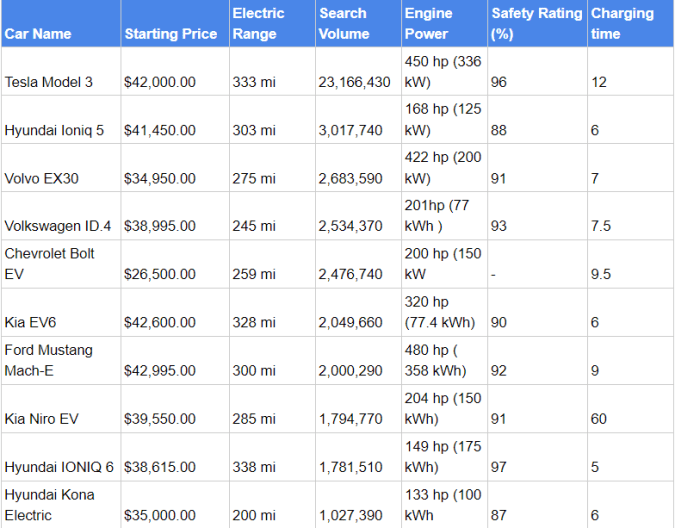Click the empty safety rating dash cell
The height and width of the screenshot is (528, 675).
pos(536,274)
